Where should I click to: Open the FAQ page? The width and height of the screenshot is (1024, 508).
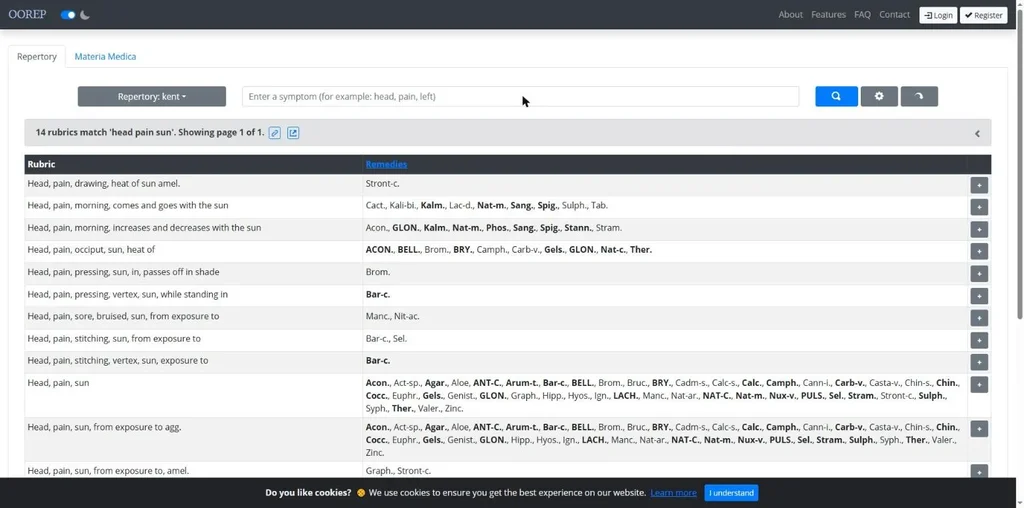(862, 14)
